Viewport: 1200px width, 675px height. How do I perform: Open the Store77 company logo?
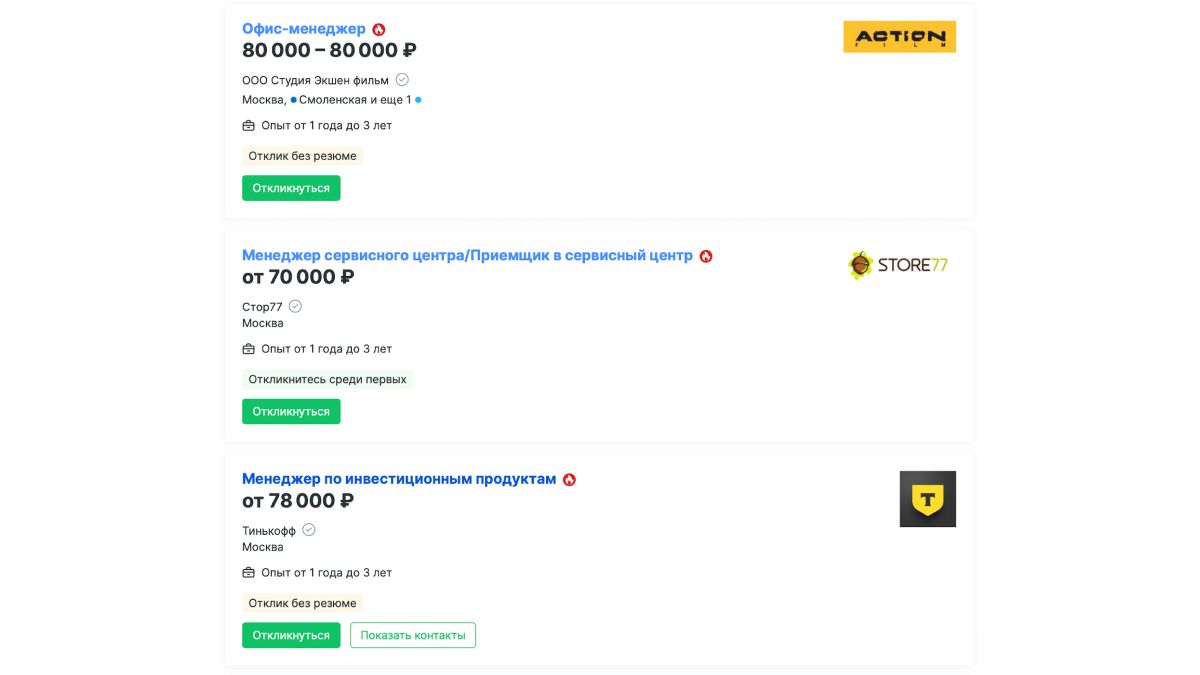tap(898, 265)
